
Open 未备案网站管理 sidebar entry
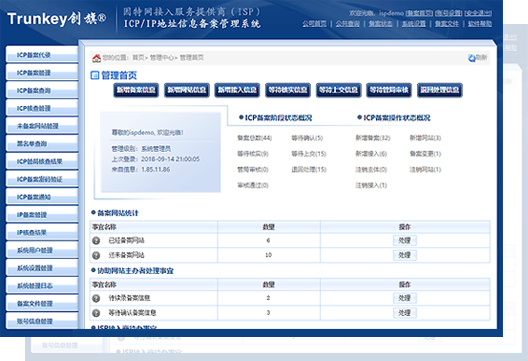pyautogui.click(x=42, y=126)
